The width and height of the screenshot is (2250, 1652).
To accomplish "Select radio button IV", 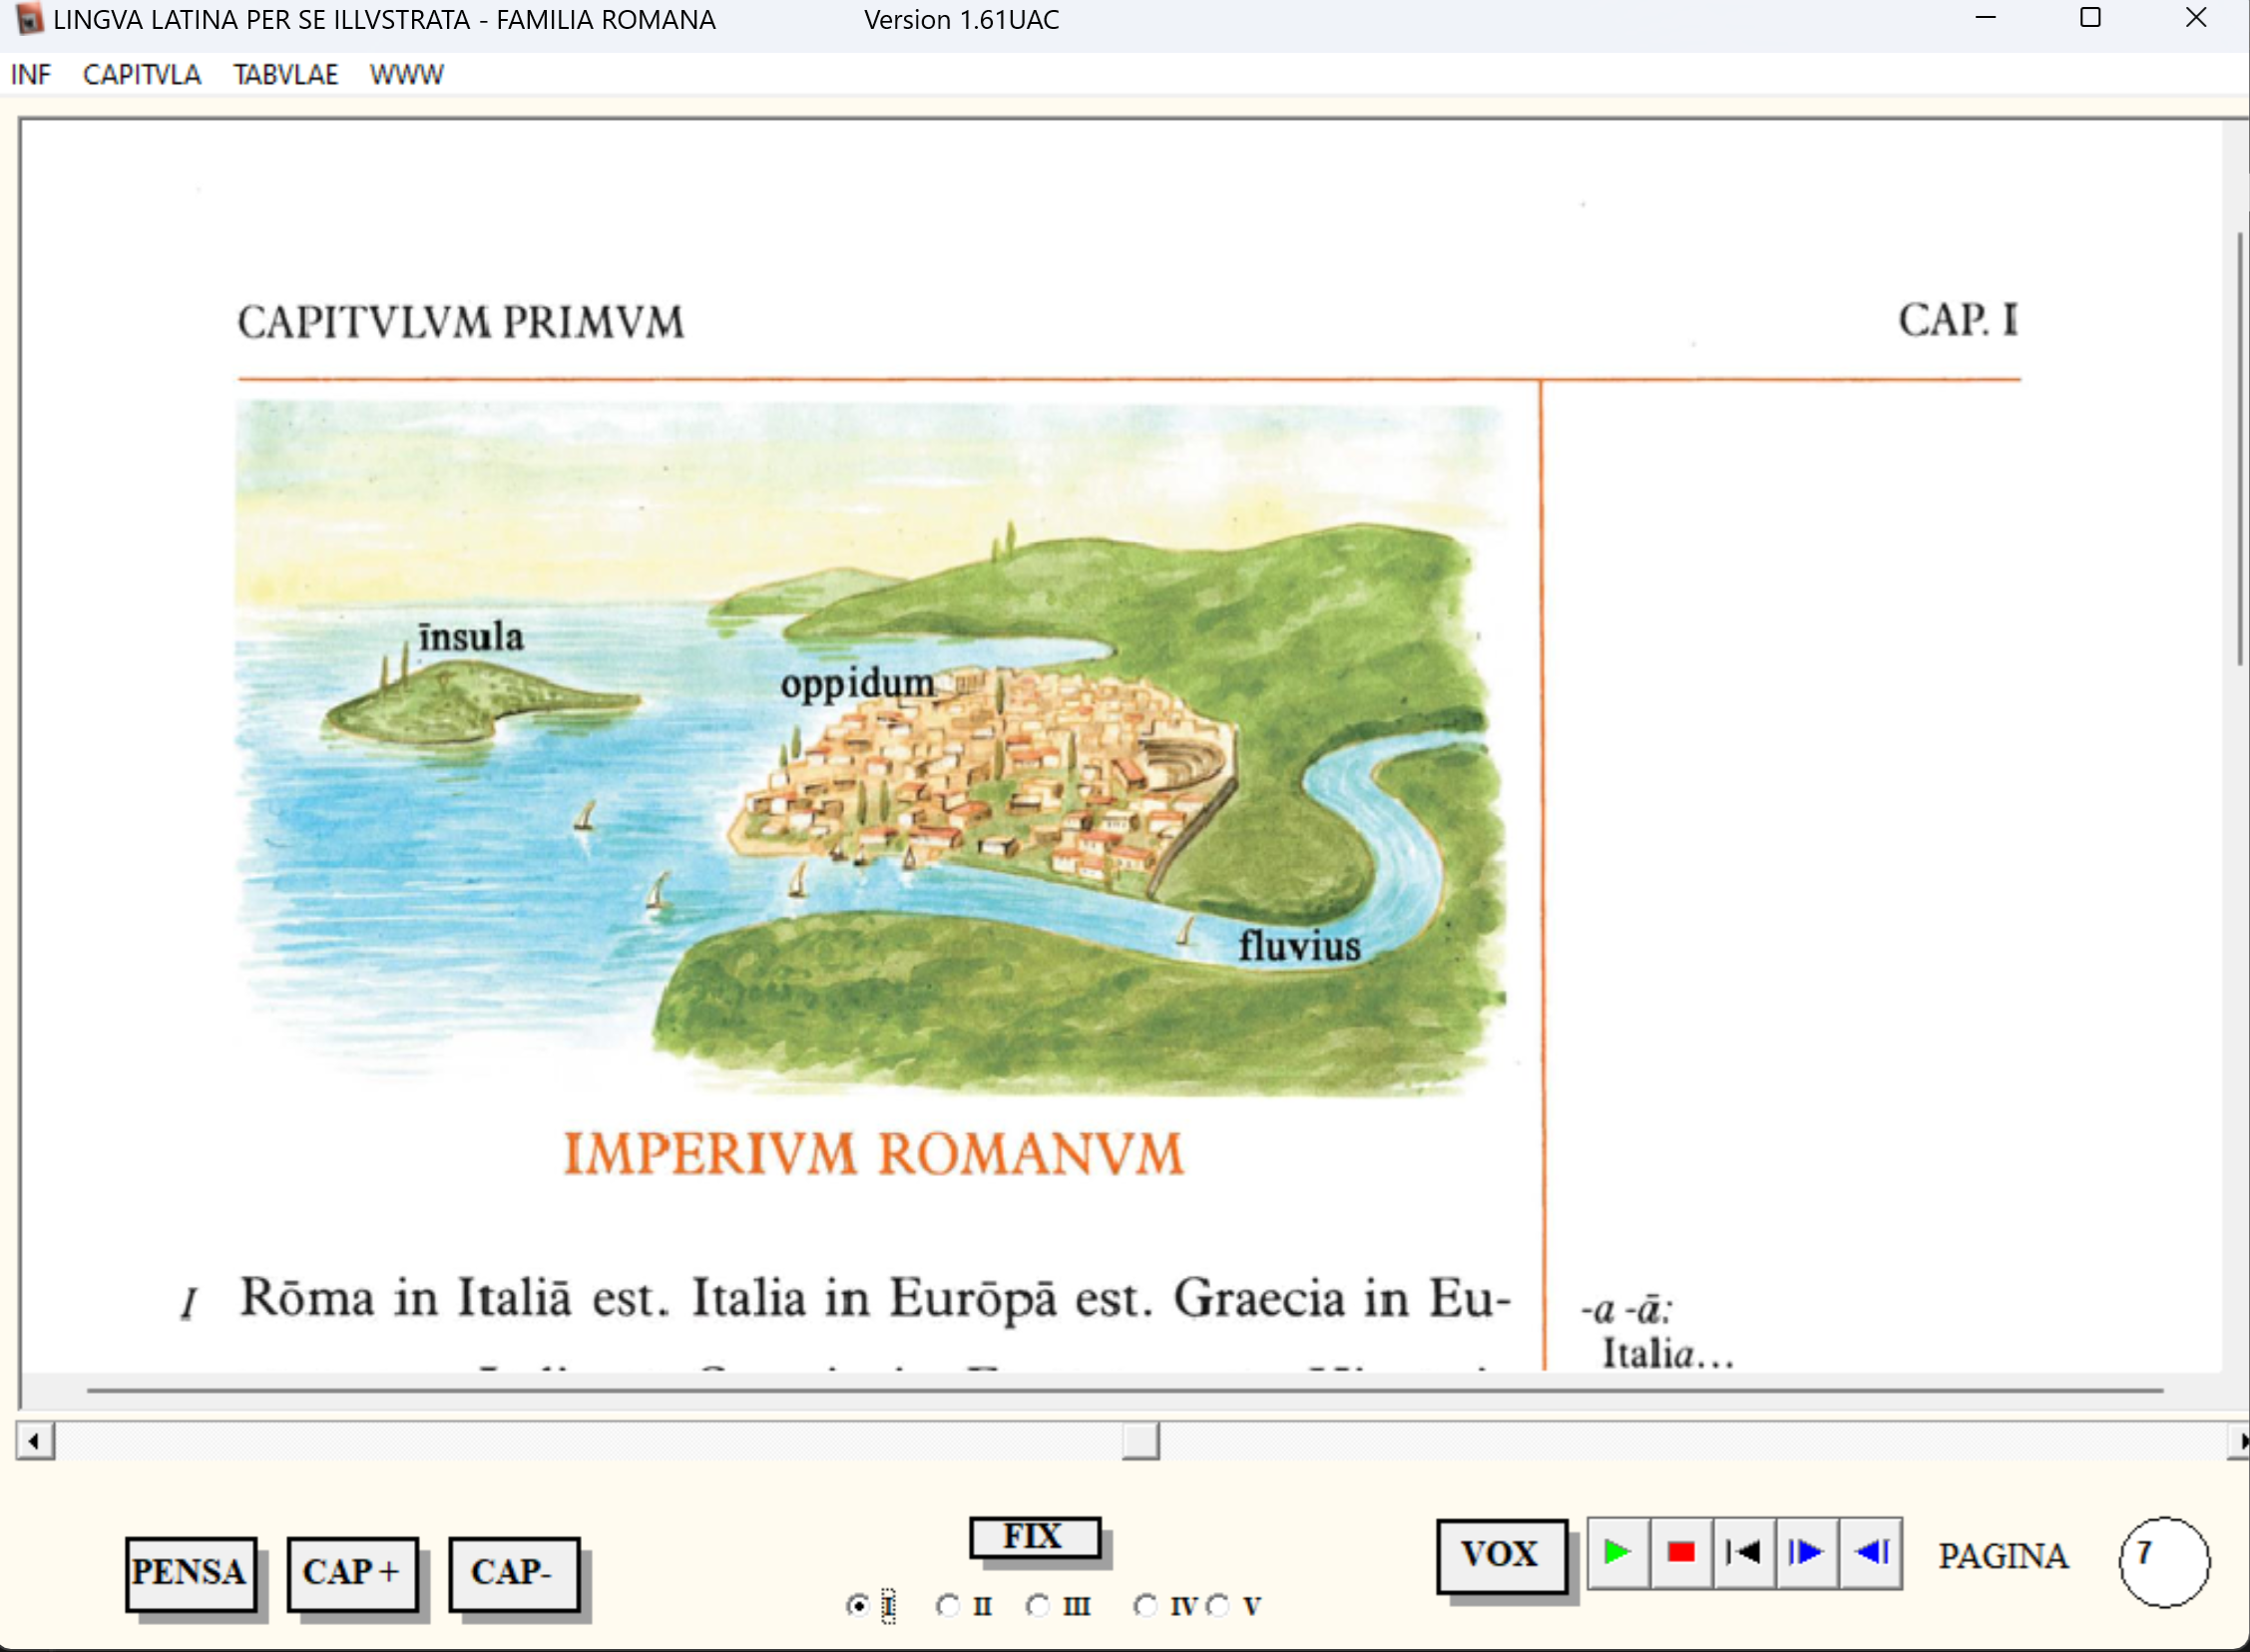I will [x=1145, y=1606].
